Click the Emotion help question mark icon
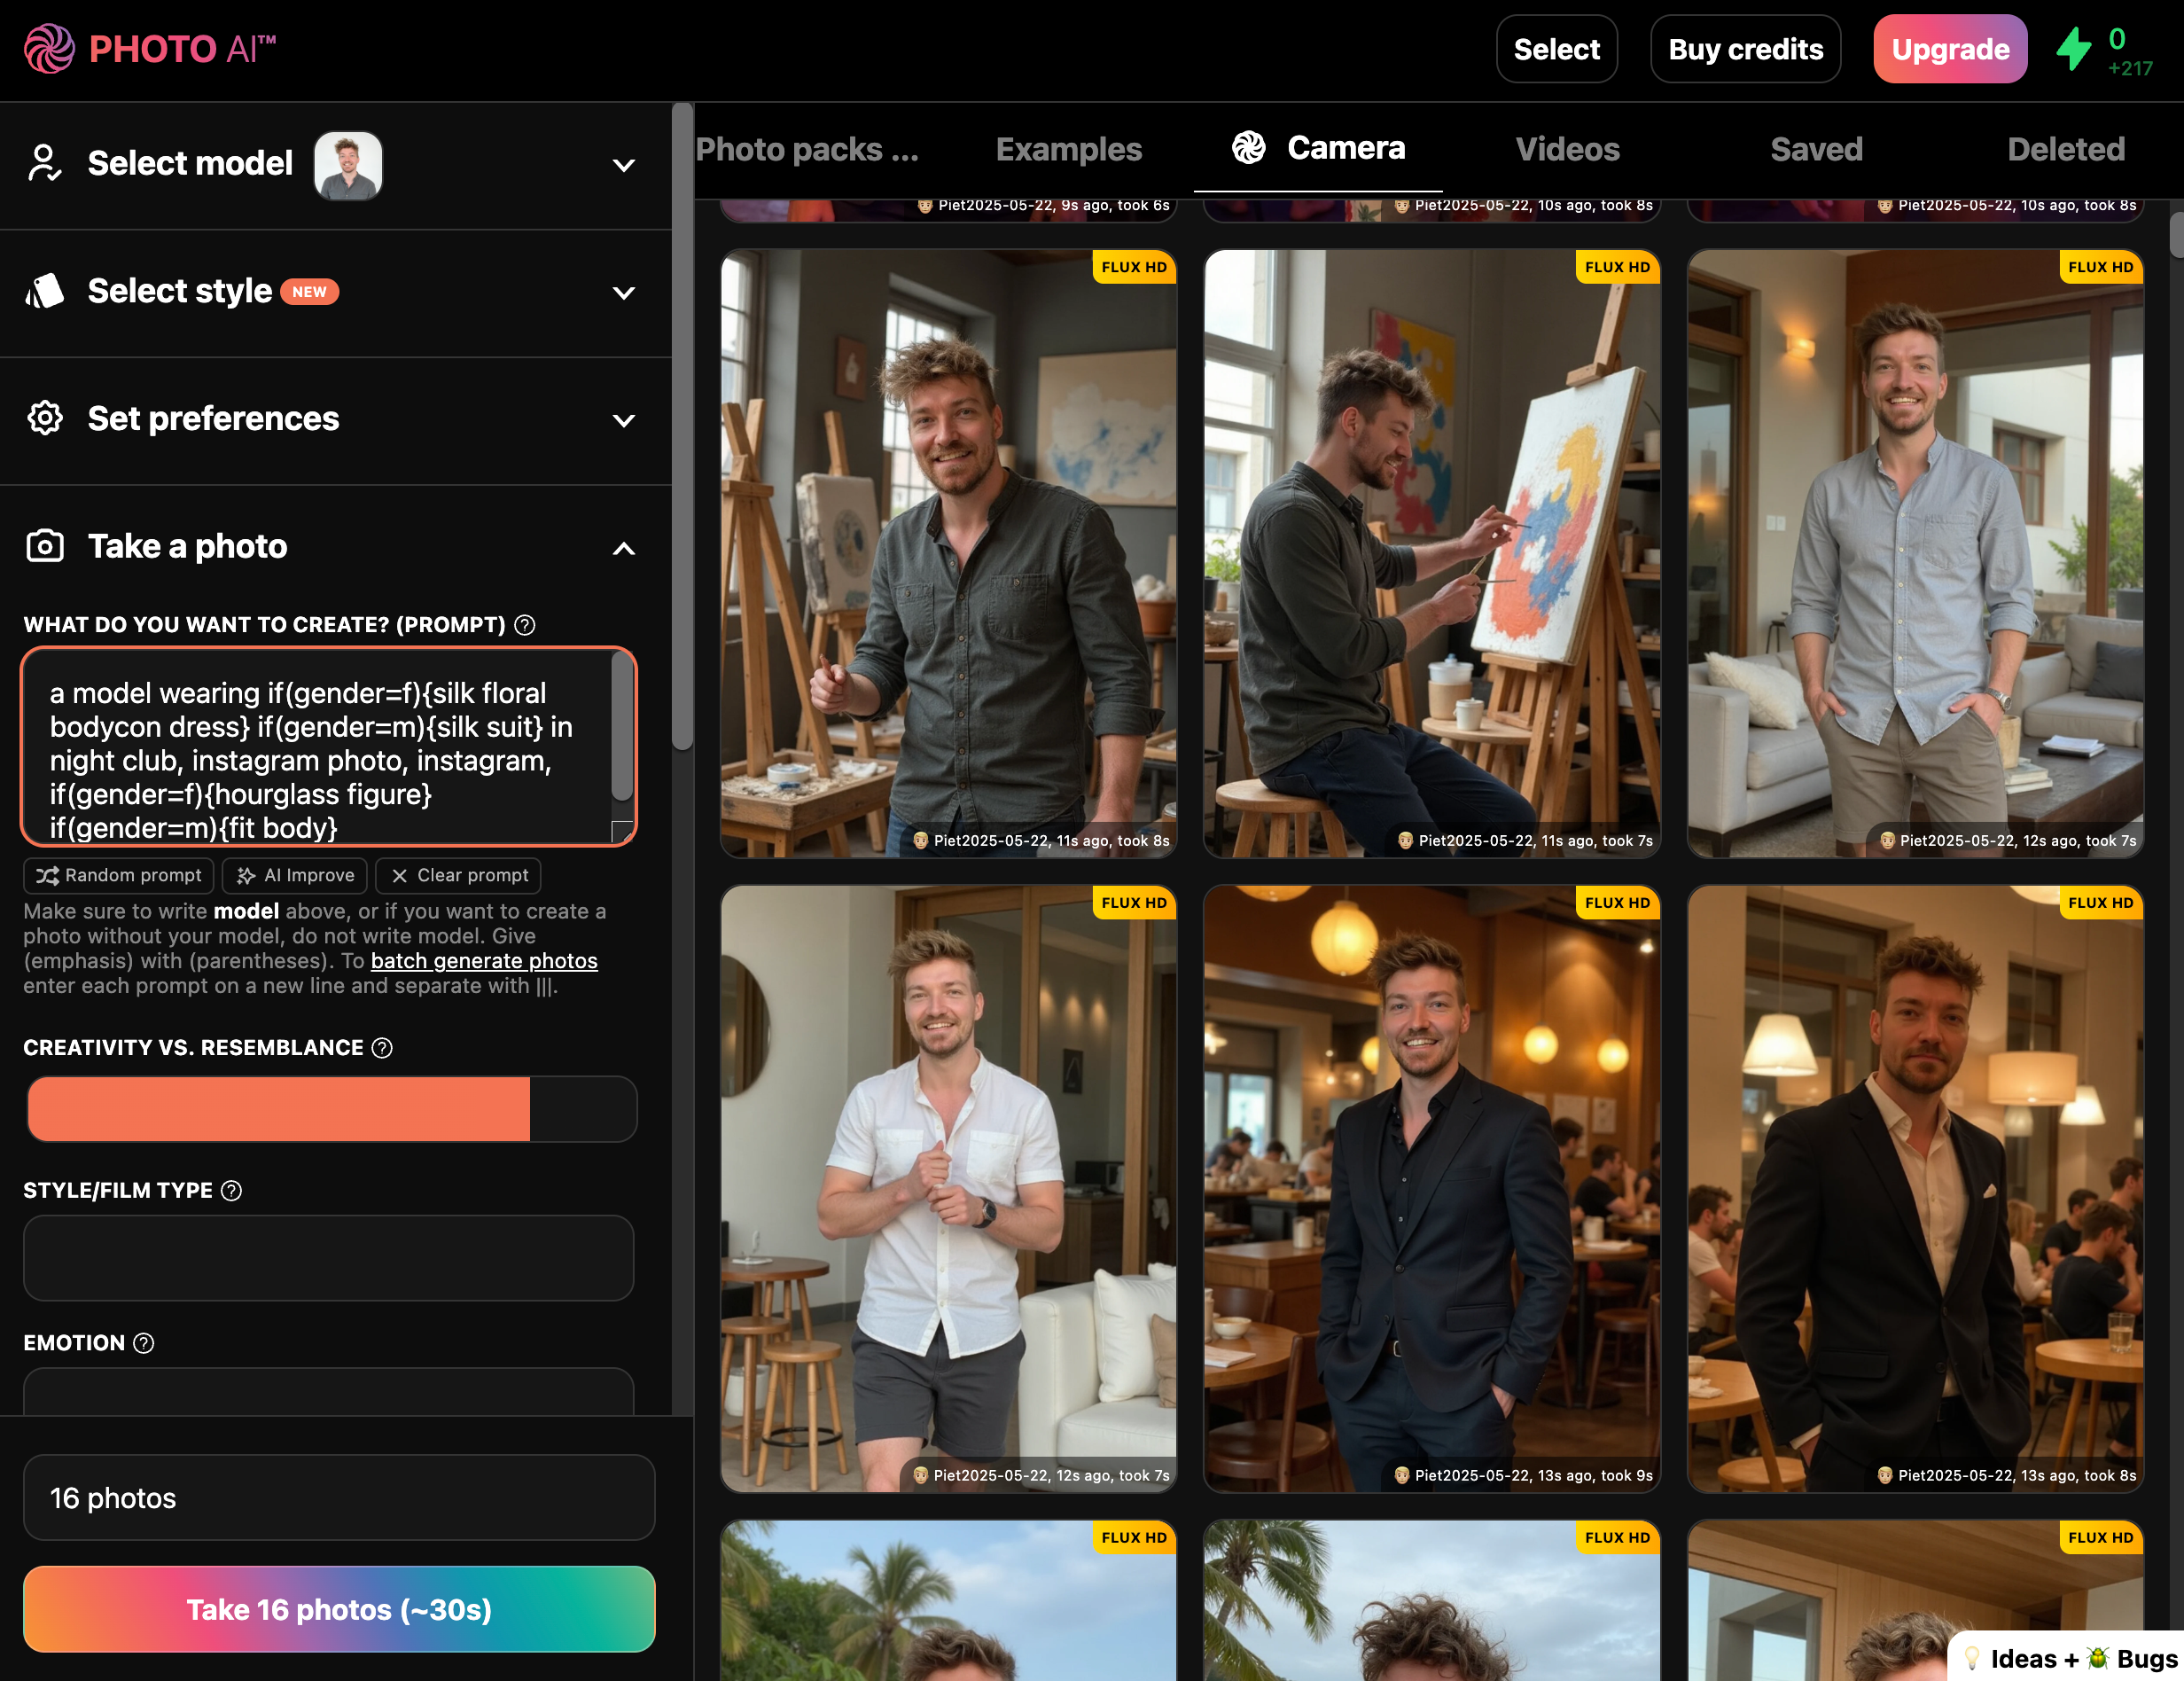2184x1681 pixels. click(x=144, y=1343)
